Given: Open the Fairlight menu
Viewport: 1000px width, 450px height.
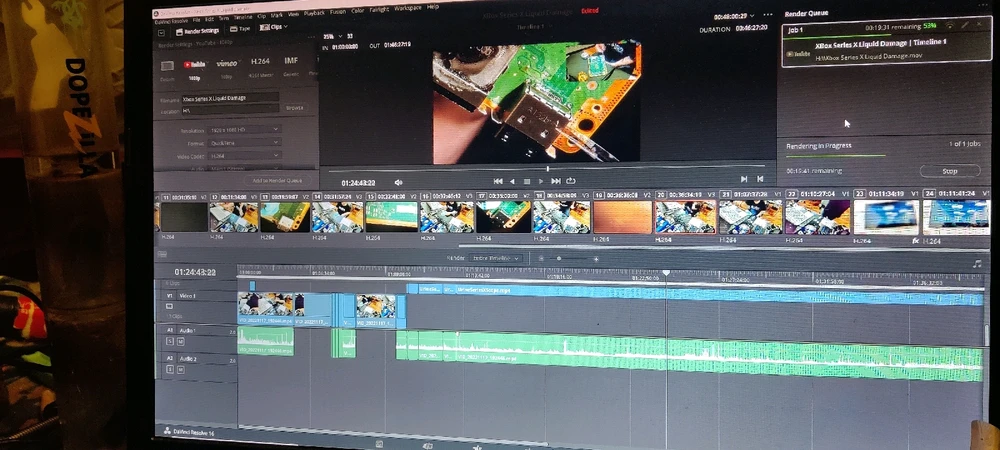Looking at the screenshot, I should click(379, 9).
